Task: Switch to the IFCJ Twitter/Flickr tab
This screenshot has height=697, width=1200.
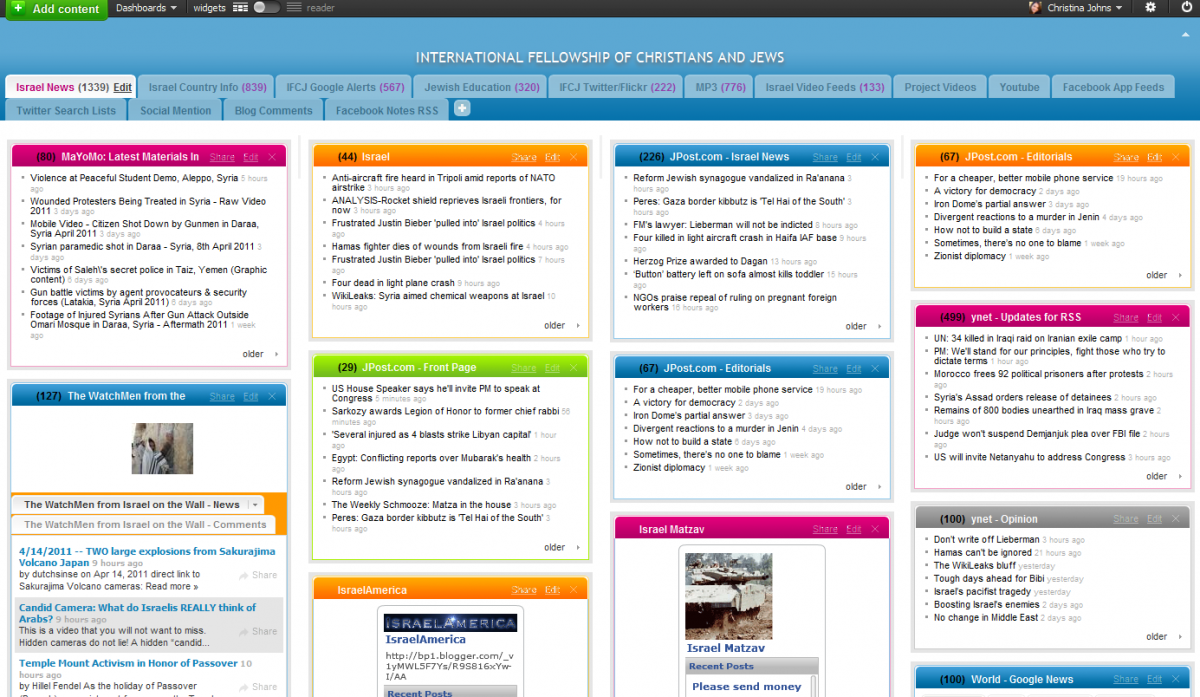Action: [617, 87]
